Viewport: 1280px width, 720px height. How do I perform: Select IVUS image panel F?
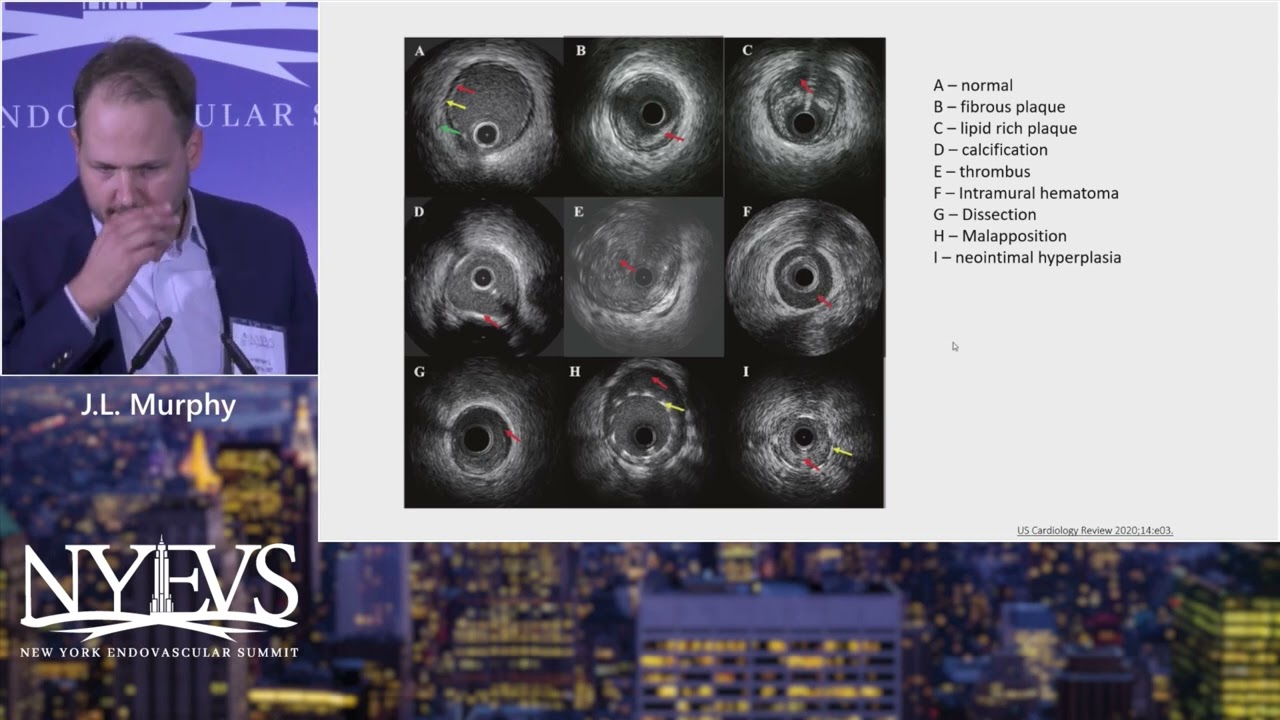805,277
